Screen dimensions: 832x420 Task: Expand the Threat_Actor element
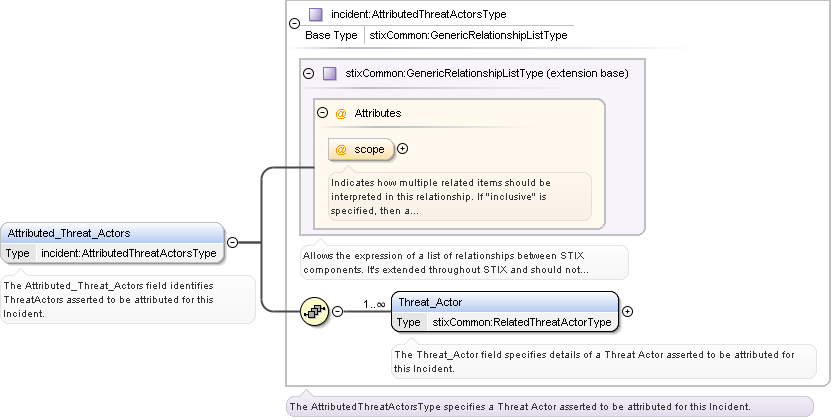pos(627,311)
